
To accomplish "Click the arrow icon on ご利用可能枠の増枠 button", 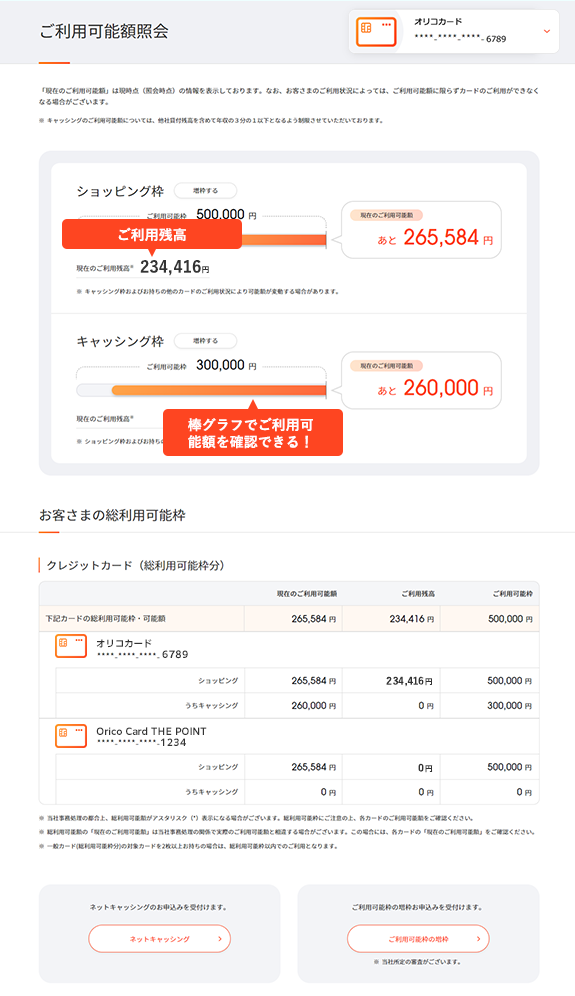I will click(478, 939).
